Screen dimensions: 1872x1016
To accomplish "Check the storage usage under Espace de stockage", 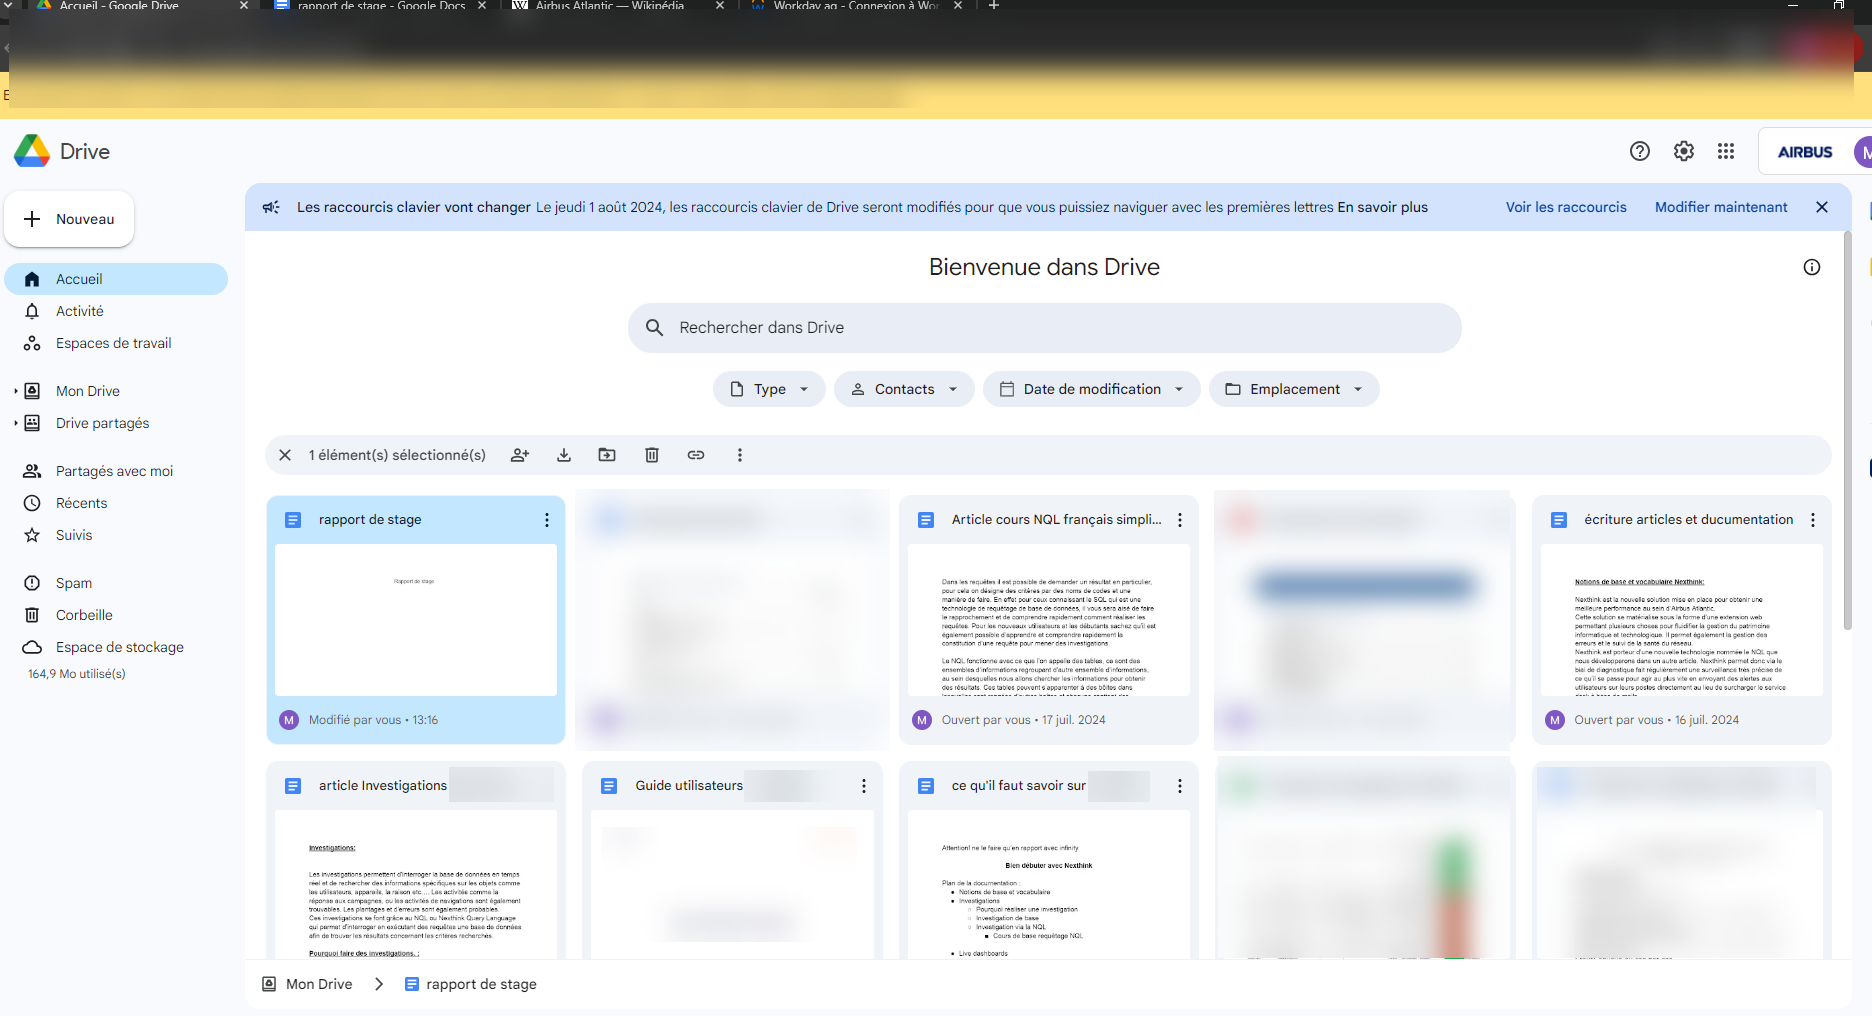I will 76,673.
